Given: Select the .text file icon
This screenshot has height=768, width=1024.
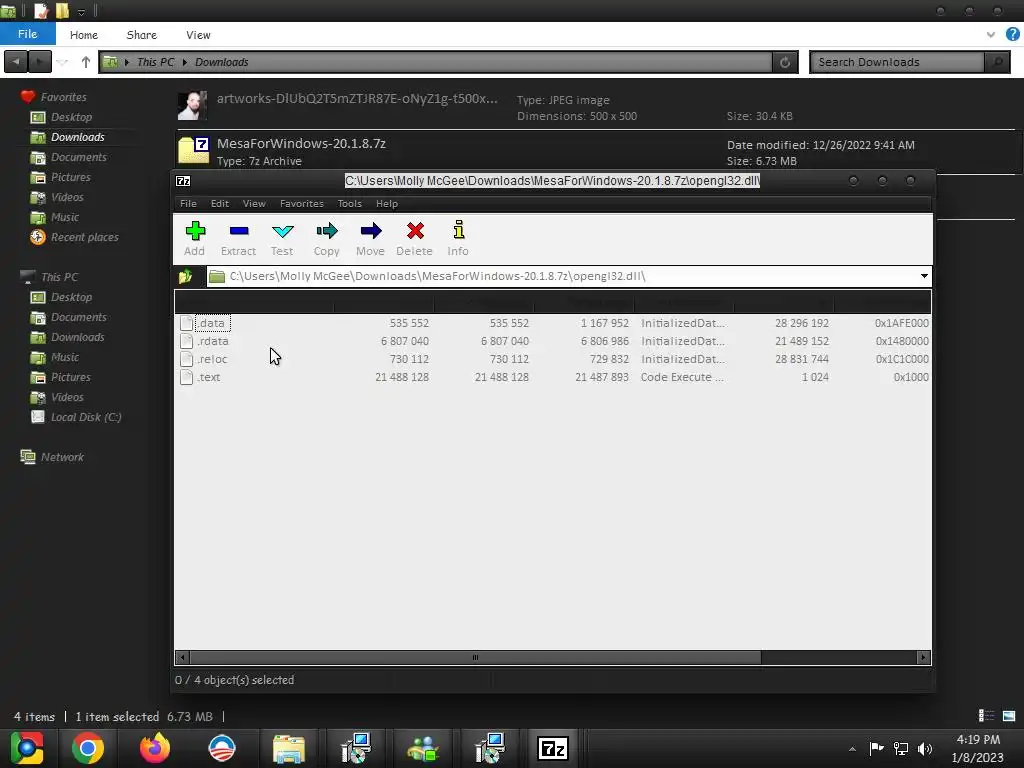Looking at the screenshot, I should (x=187, y=377).
